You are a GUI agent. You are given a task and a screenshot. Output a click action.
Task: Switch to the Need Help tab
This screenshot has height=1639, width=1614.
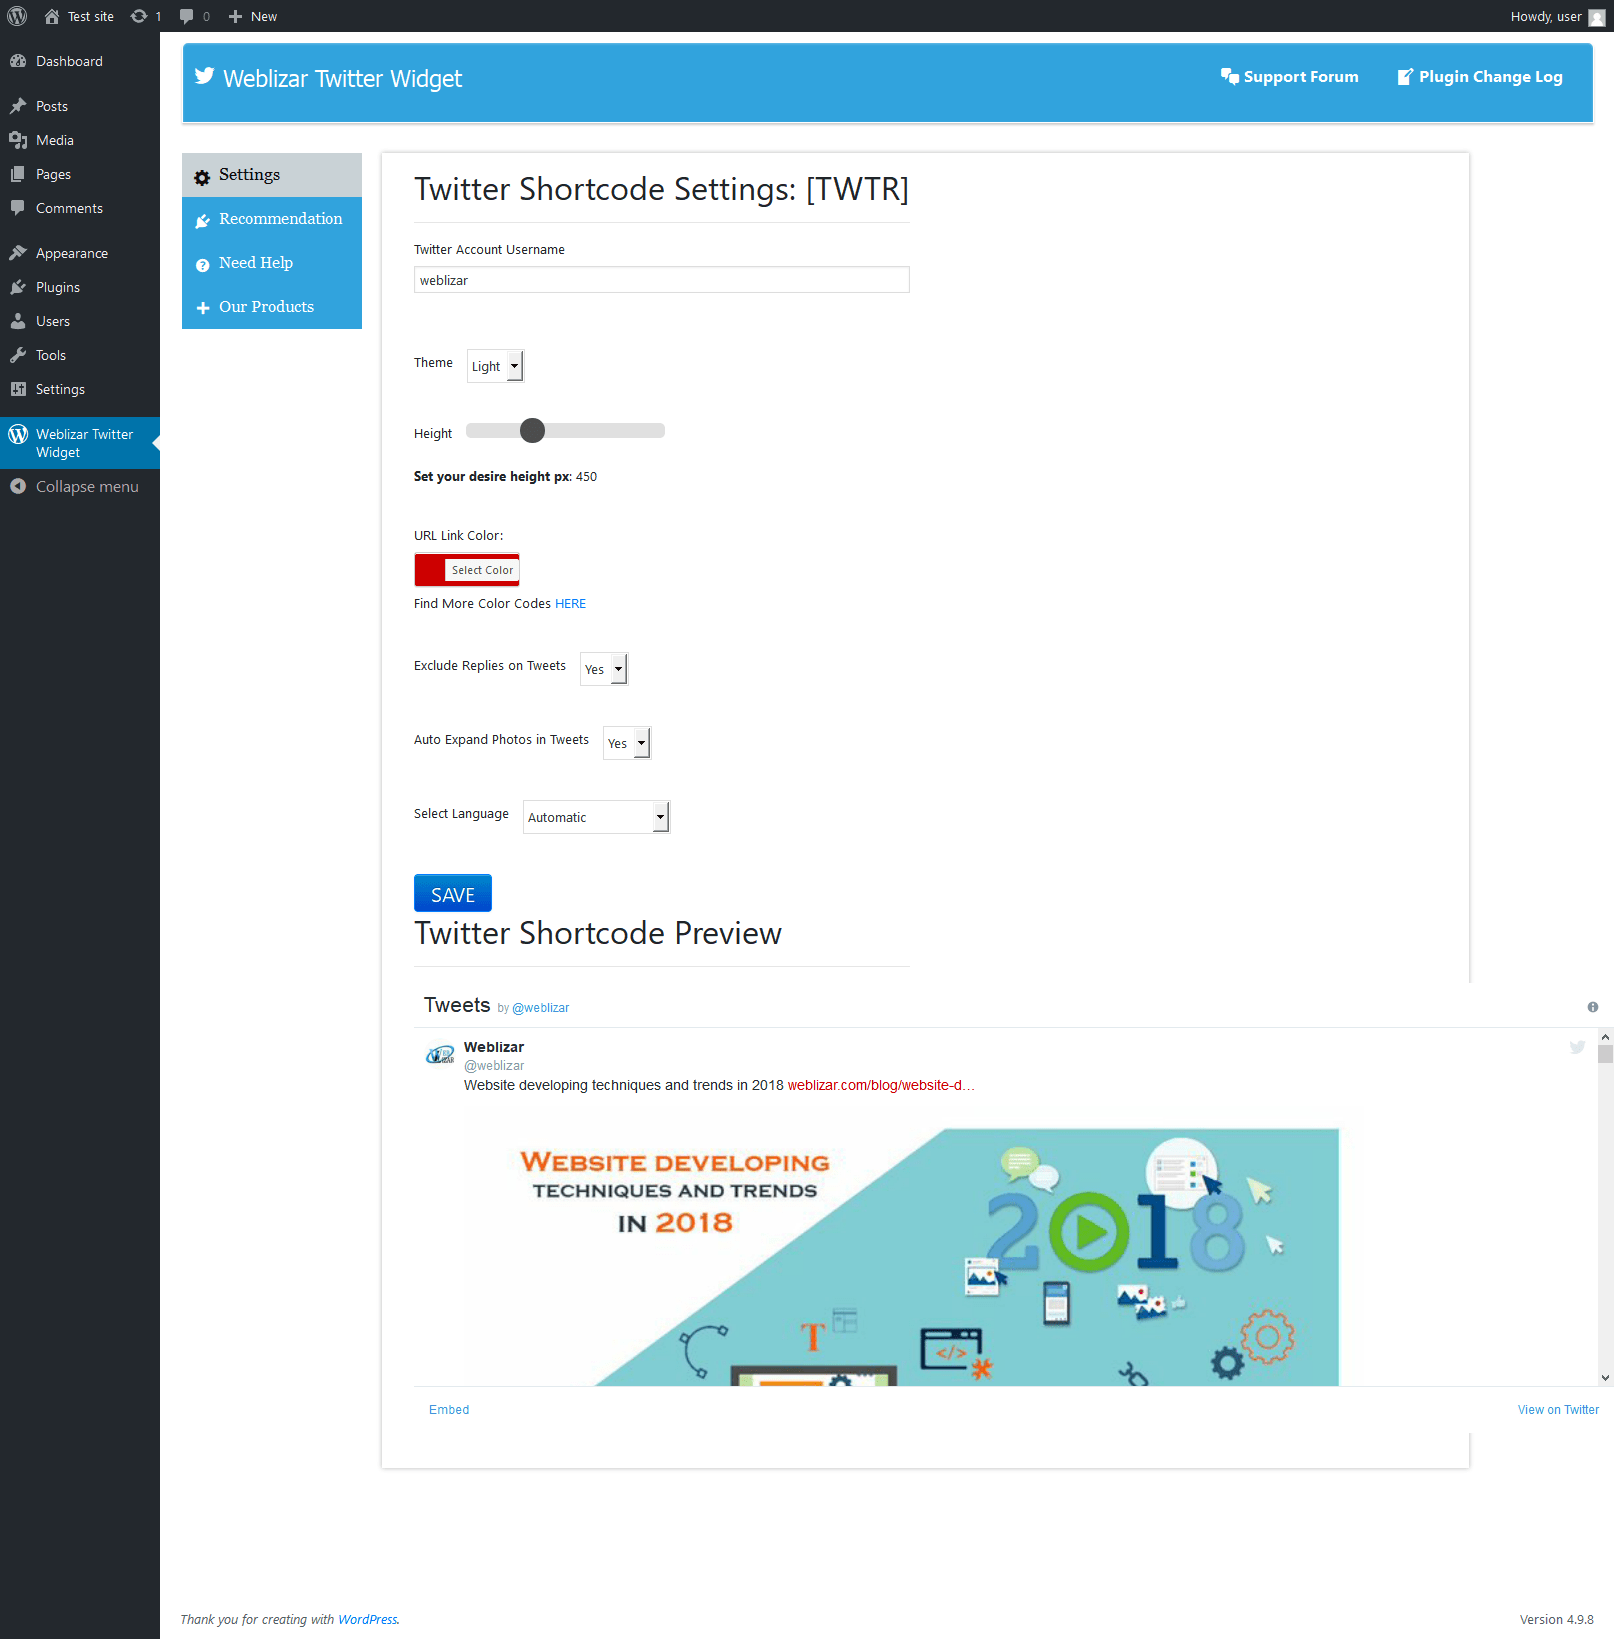[272, 263]
